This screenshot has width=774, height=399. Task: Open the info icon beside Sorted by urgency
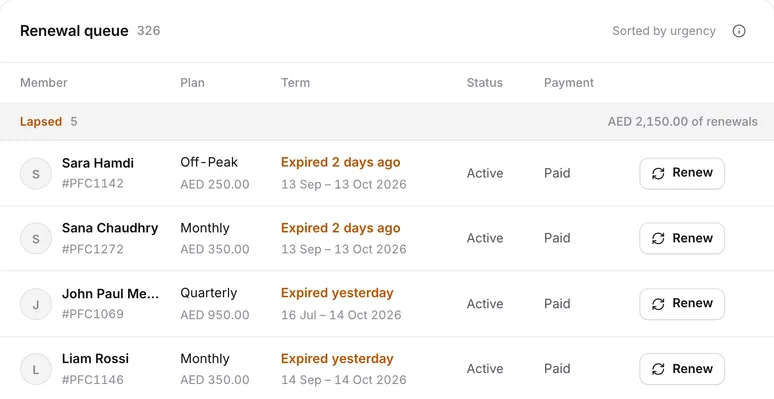pyautogui.click(x=738, y=31)
